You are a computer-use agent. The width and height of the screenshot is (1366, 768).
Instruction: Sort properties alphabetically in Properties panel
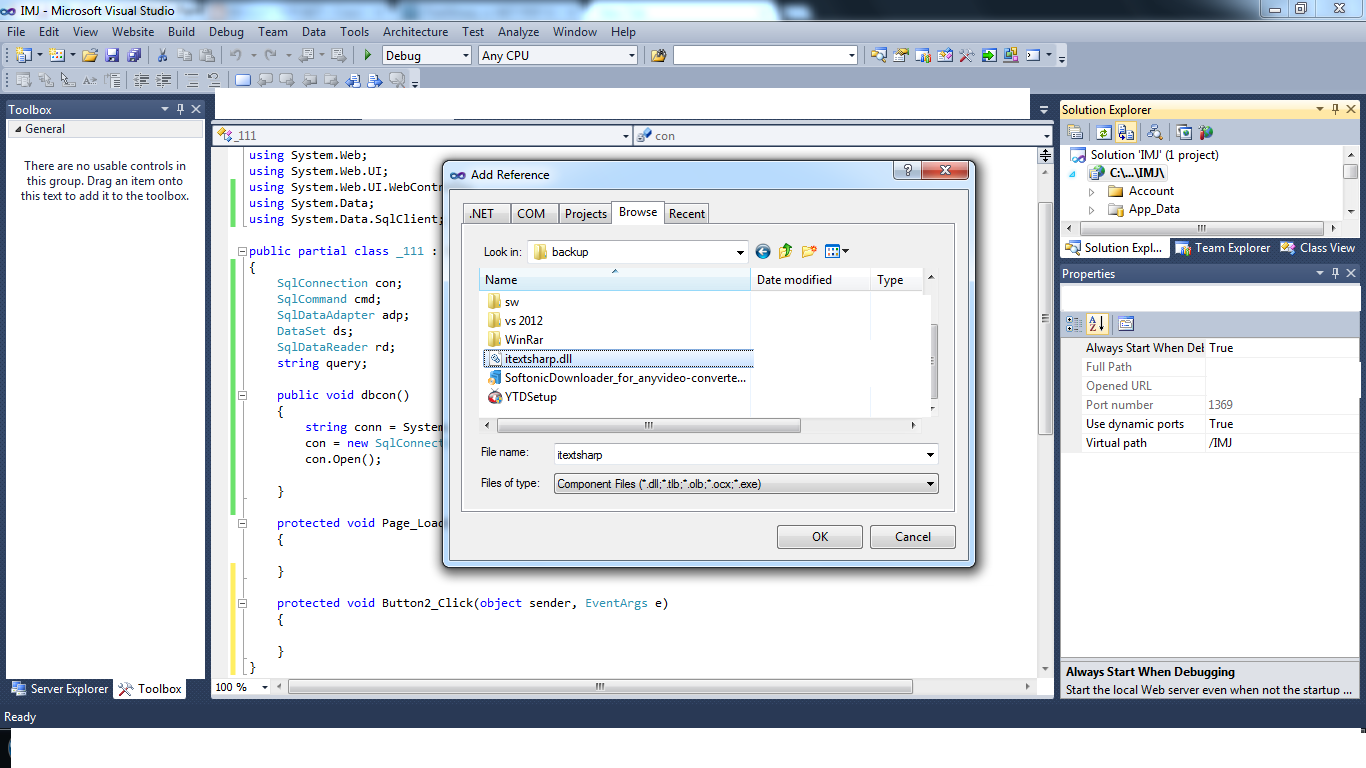click(x=1097, y=324)
